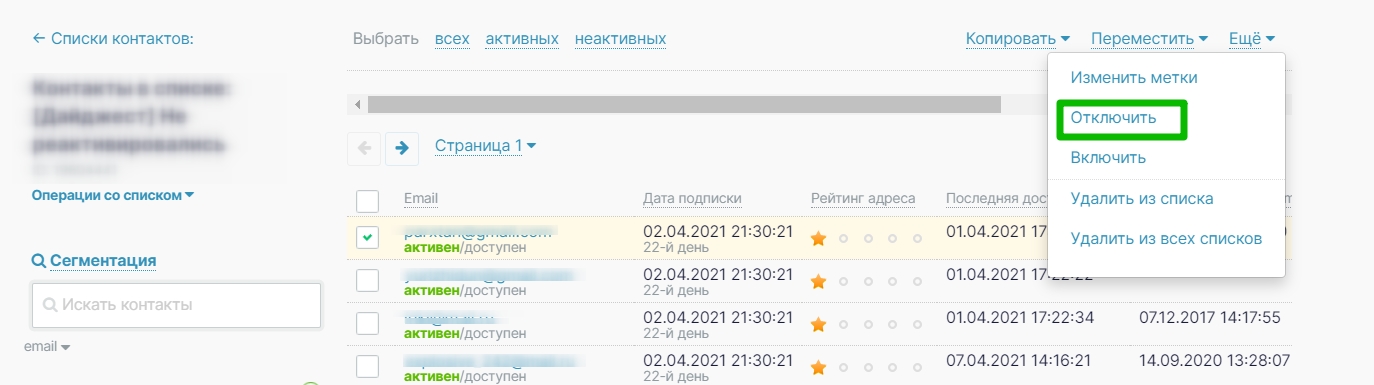
Task: Choose Включить from the menu
Action: [x=1108, y=158]
